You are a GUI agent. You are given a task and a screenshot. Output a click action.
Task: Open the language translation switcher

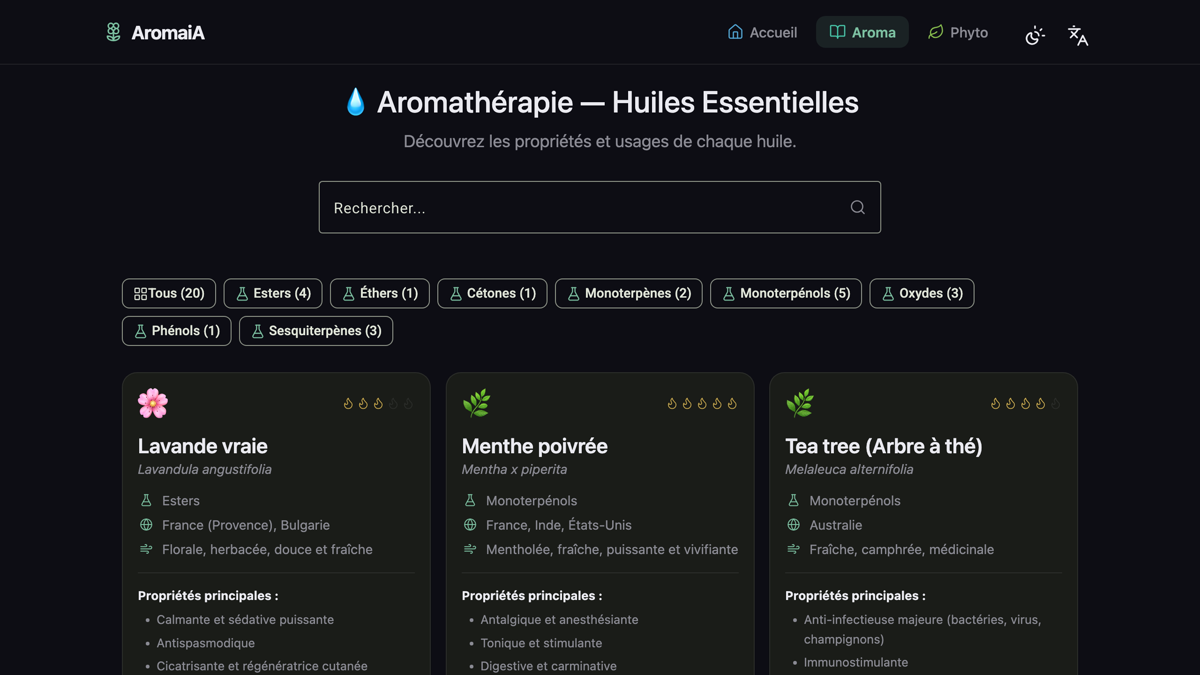pos(1077,35)
